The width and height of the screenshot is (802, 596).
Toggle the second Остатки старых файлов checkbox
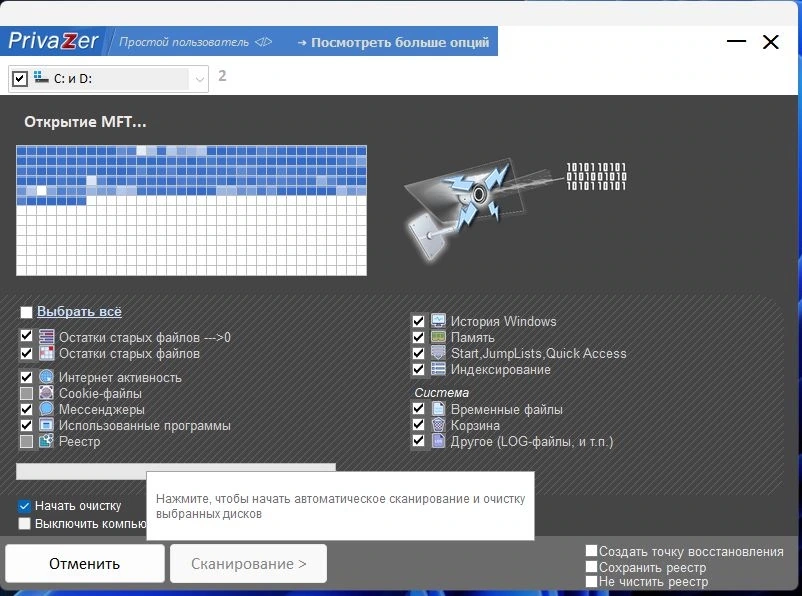[26, 353]
